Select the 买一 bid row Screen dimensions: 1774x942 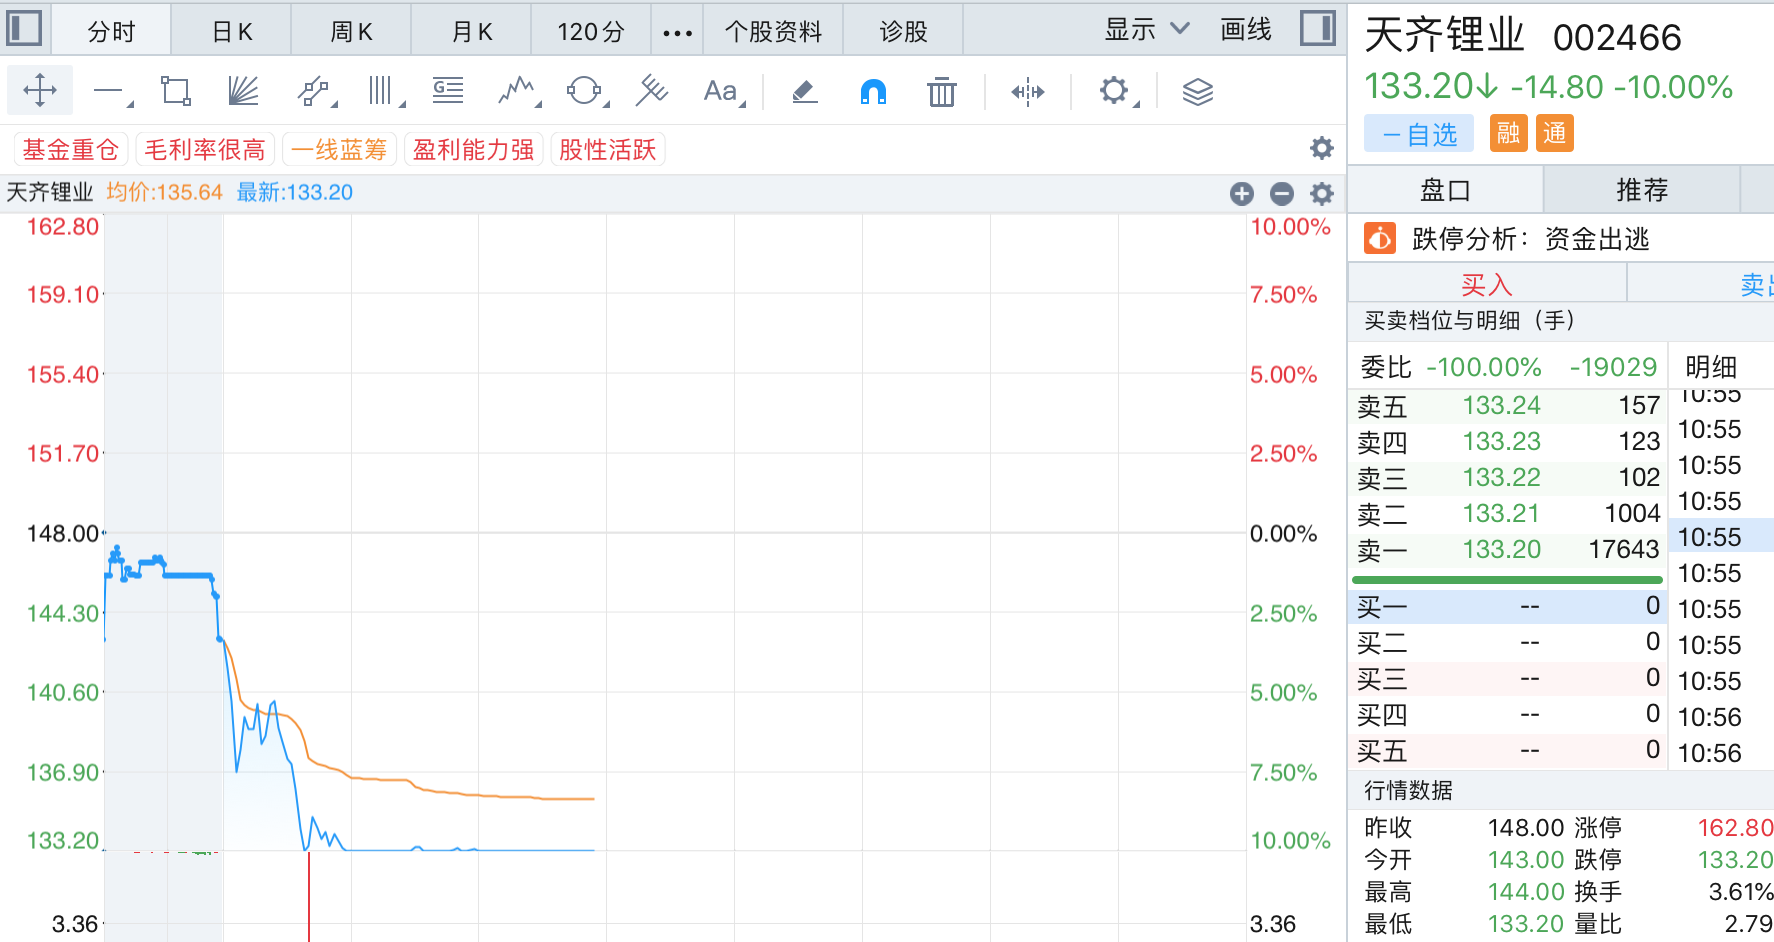pos(1508,607)
